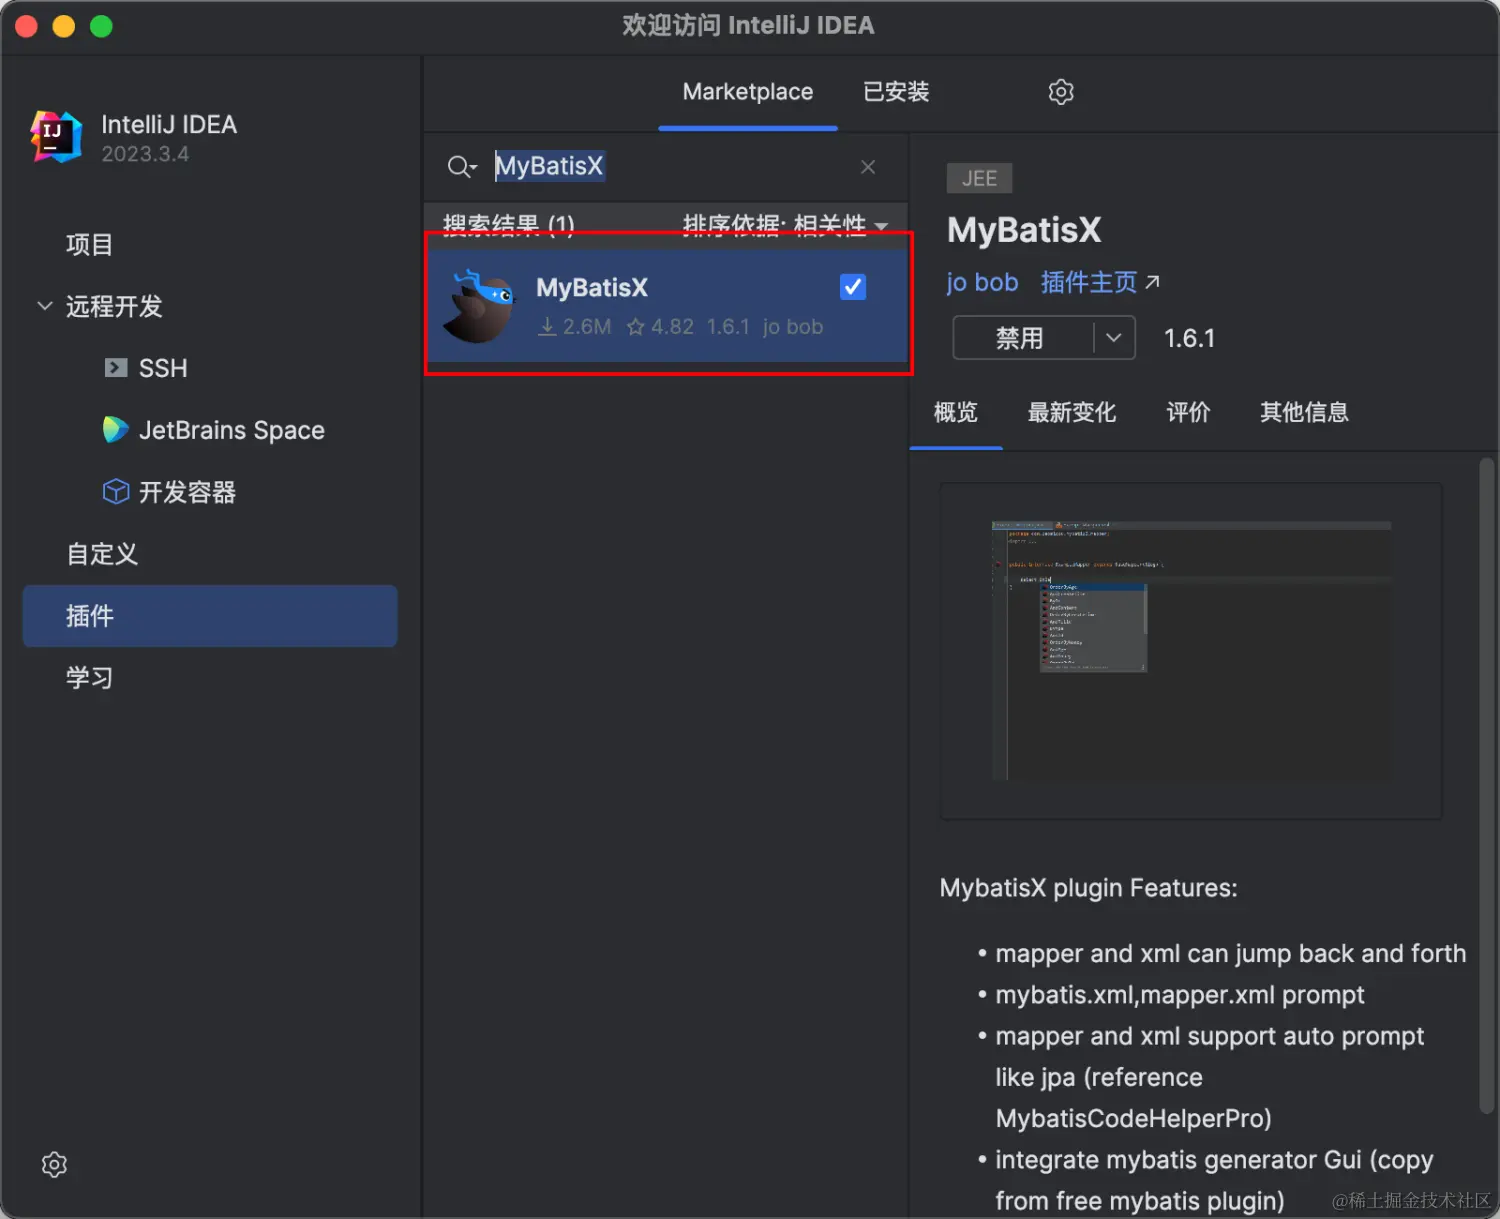This screenshot has width=1500, height=1219.
Task: Click the IntelliJ IDEA logo icon
Action: 56,137
